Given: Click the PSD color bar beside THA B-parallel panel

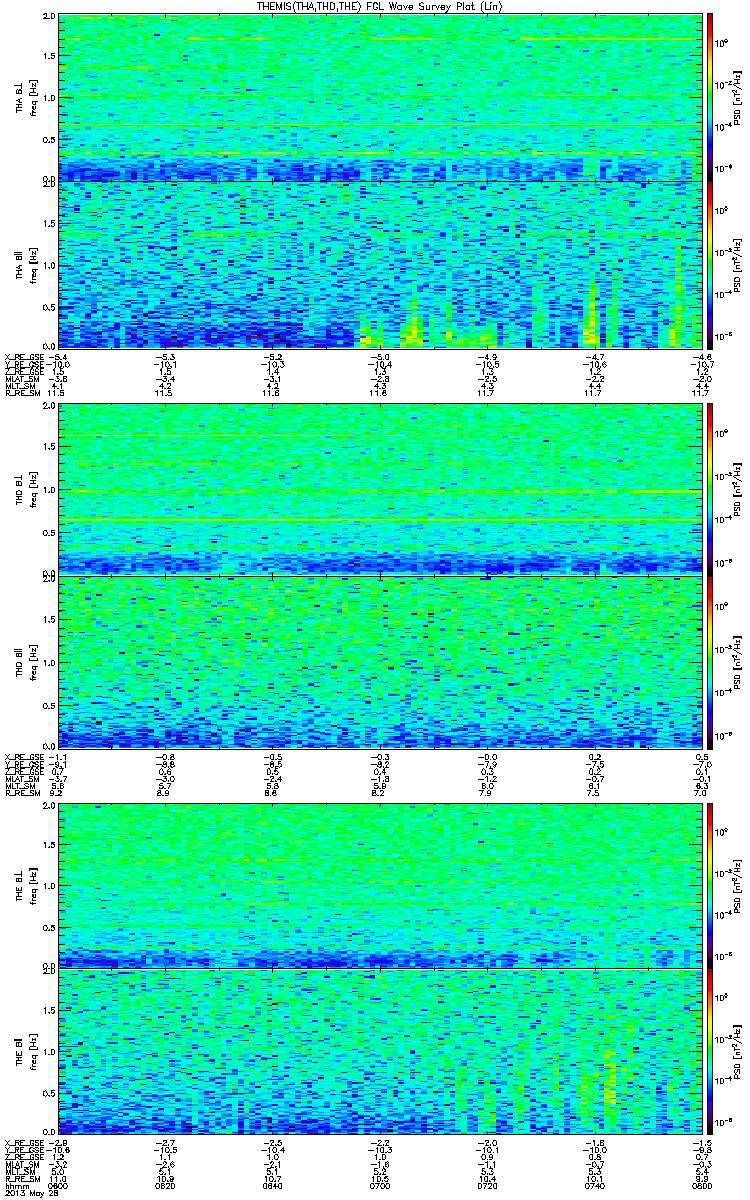Looking at the screenshot, I should (x=710, y=264).
